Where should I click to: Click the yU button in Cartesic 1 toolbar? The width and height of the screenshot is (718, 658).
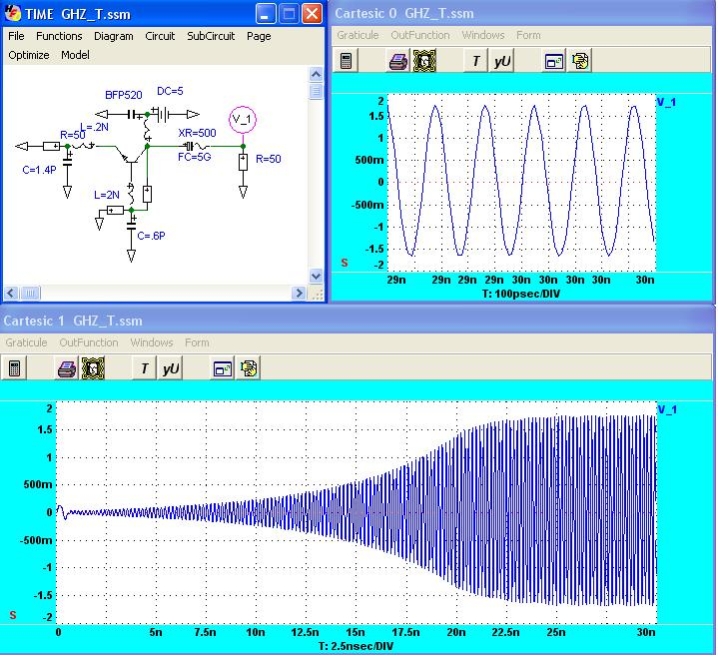coord(171,369)
